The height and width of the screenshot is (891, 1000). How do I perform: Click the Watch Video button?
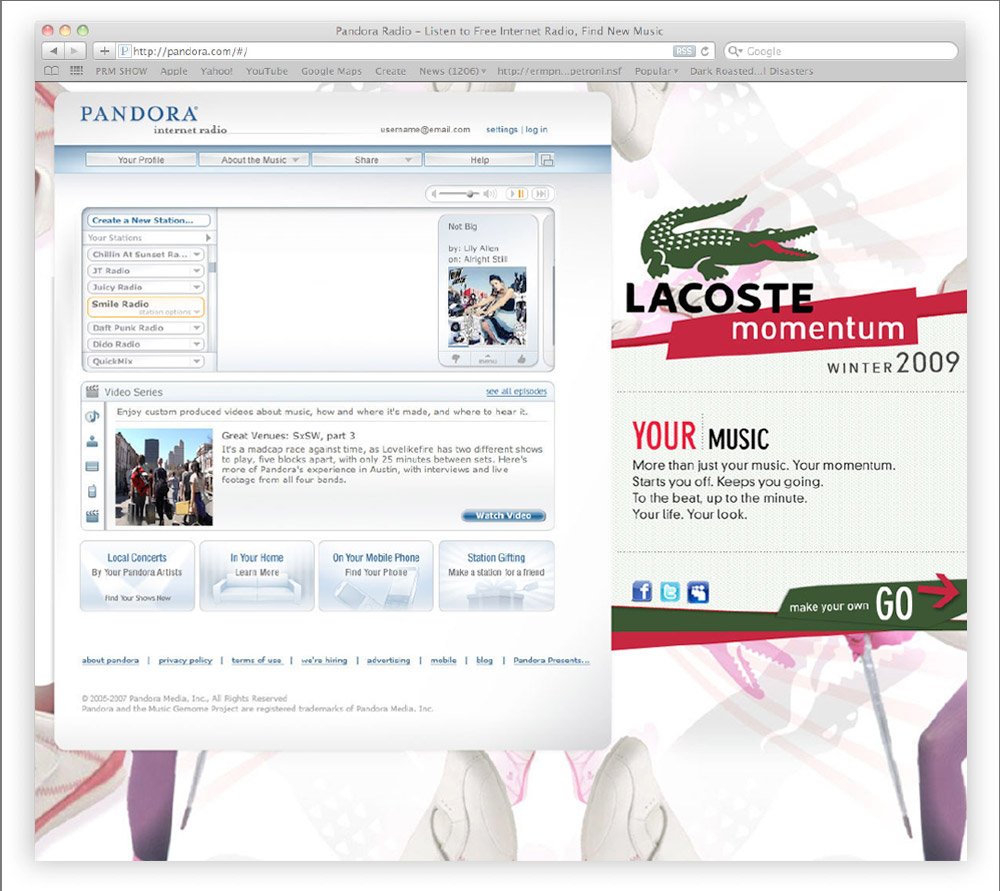click(503, 515)
